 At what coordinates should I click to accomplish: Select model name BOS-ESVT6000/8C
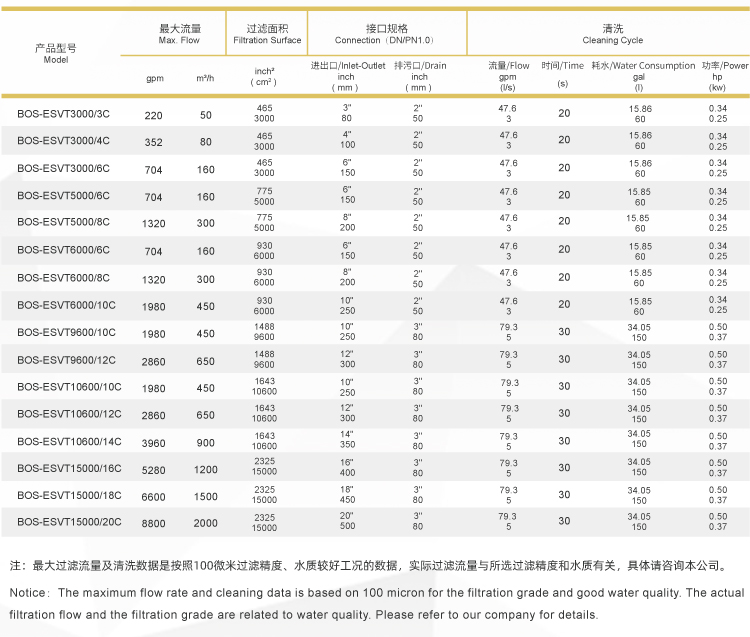[63, 277]
